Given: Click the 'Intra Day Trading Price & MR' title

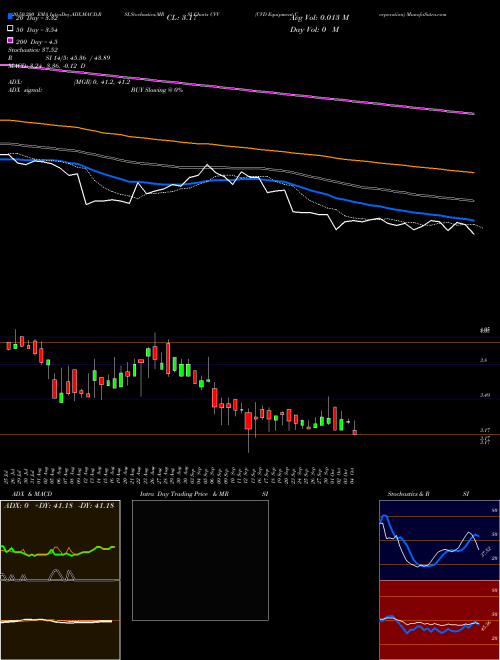Looking at the screenshot, I should pos(184,494).
